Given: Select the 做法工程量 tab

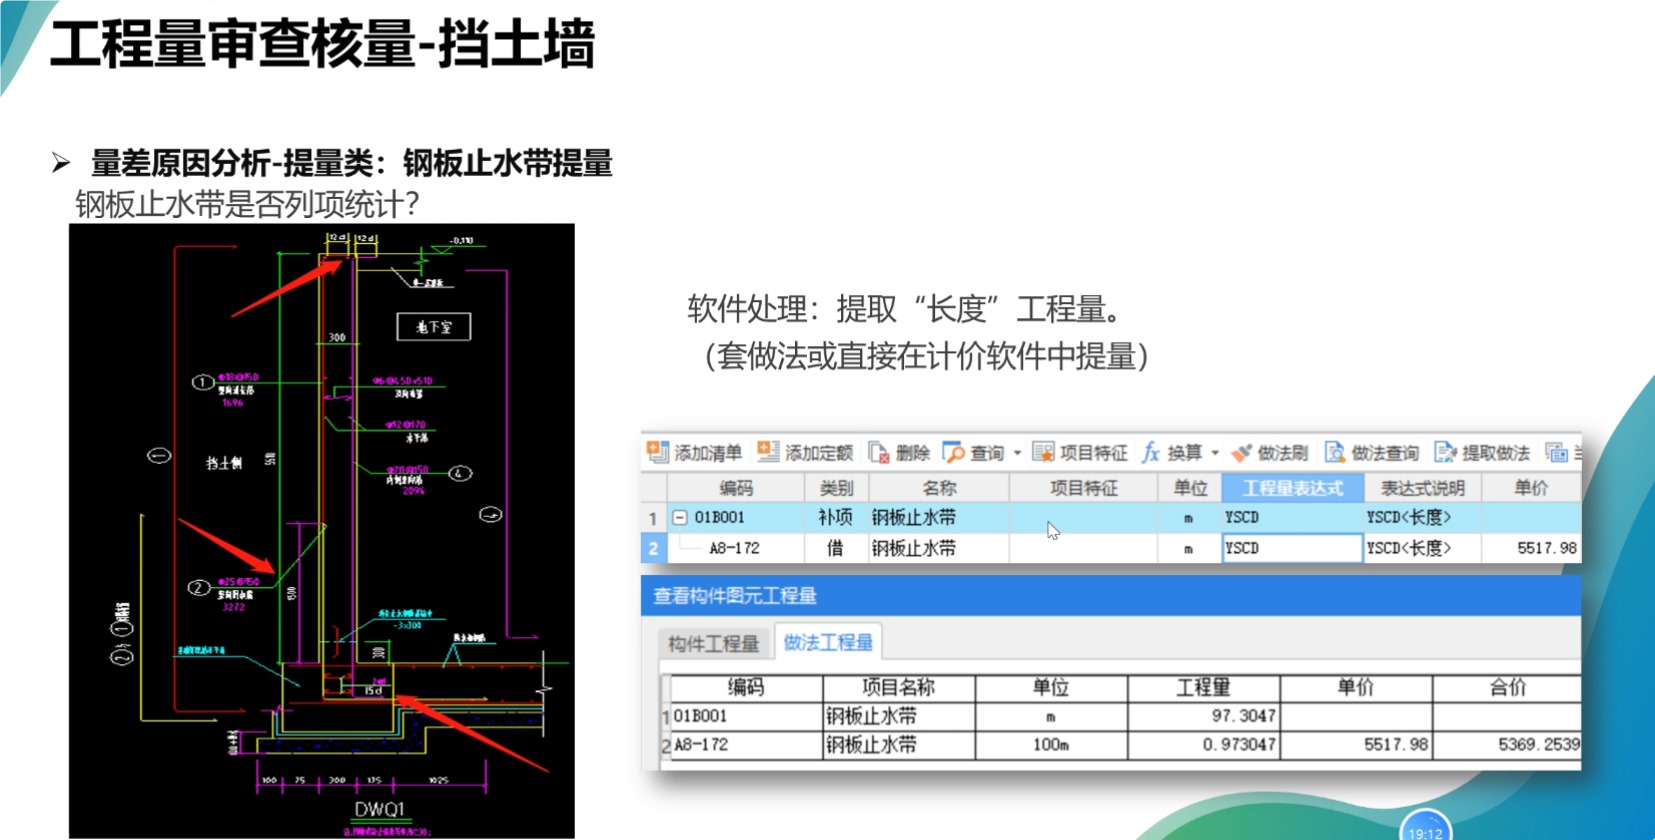Looking at the screenshot, I should point(827,642).
